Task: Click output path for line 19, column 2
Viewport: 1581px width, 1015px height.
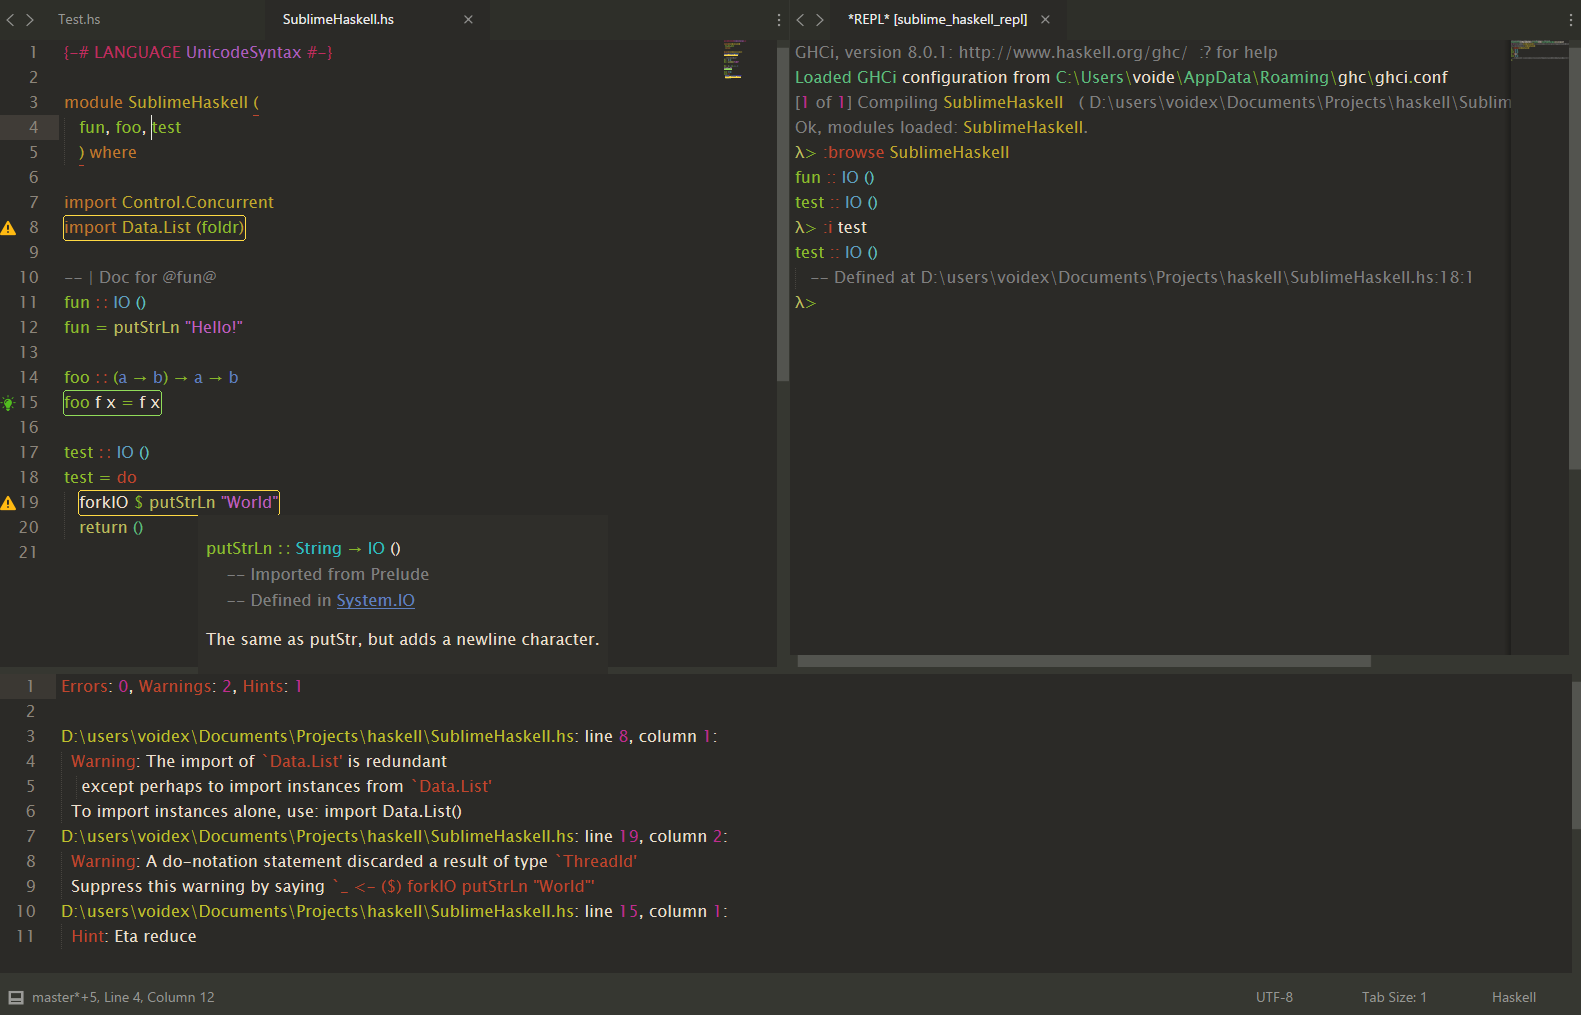Action: pos(394,836)
